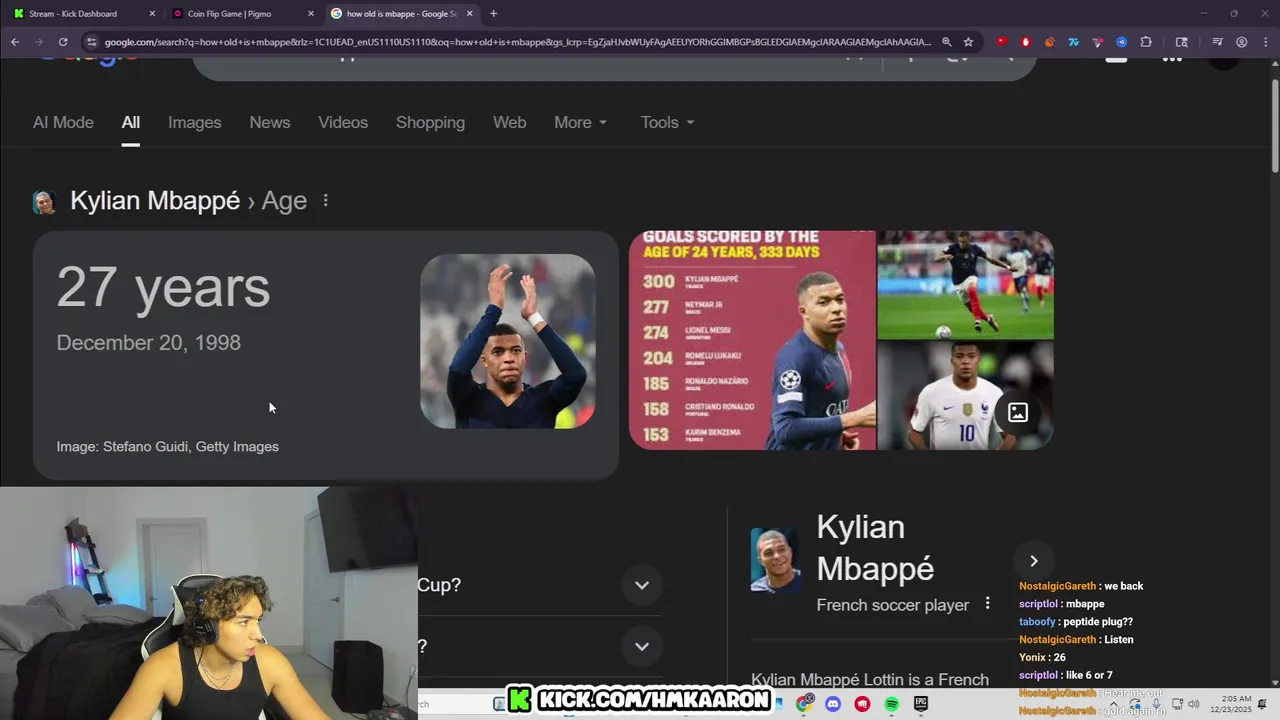
Task: Open the blue 7TV extension icon
Action: (x=1073, y=42)
